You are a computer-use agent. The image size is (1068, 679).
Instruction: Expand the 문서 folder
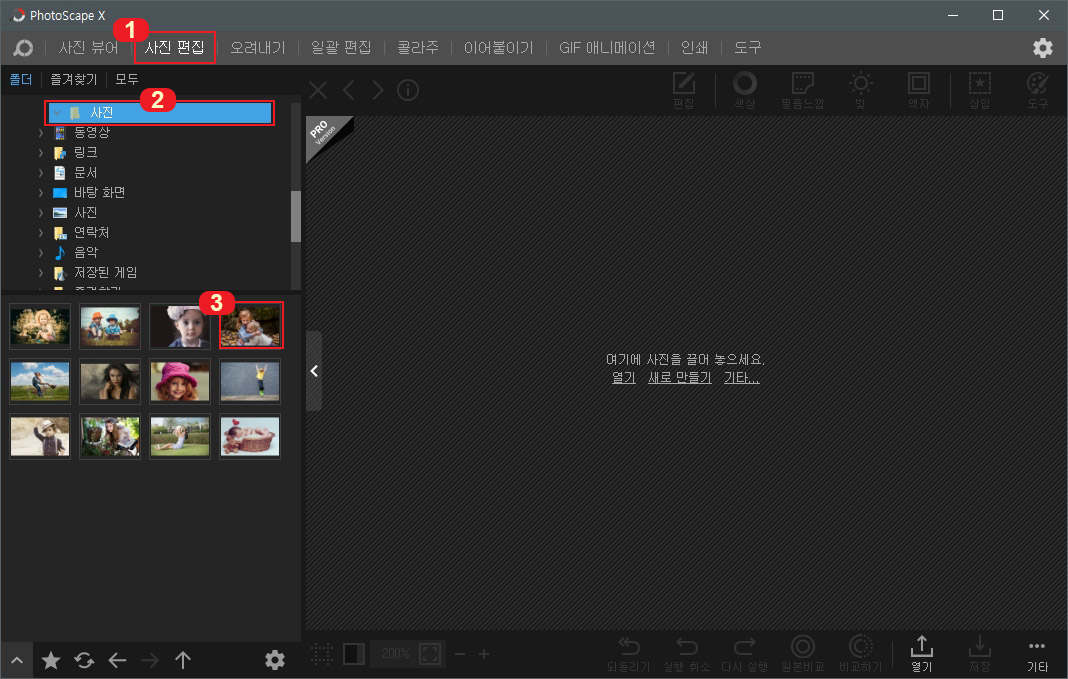tap(41, 172)
